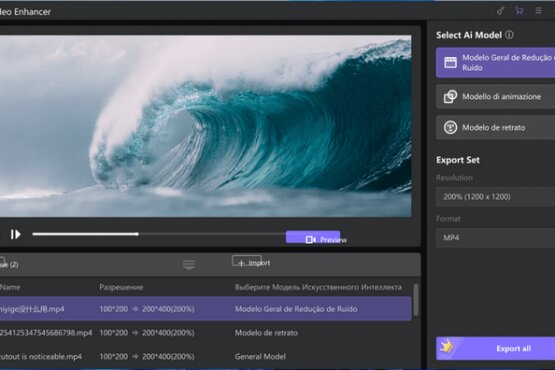Select Modelo Geral de Redução de Ruído model
The height and width of the screenshot is (370, 555).
point(496,63)
